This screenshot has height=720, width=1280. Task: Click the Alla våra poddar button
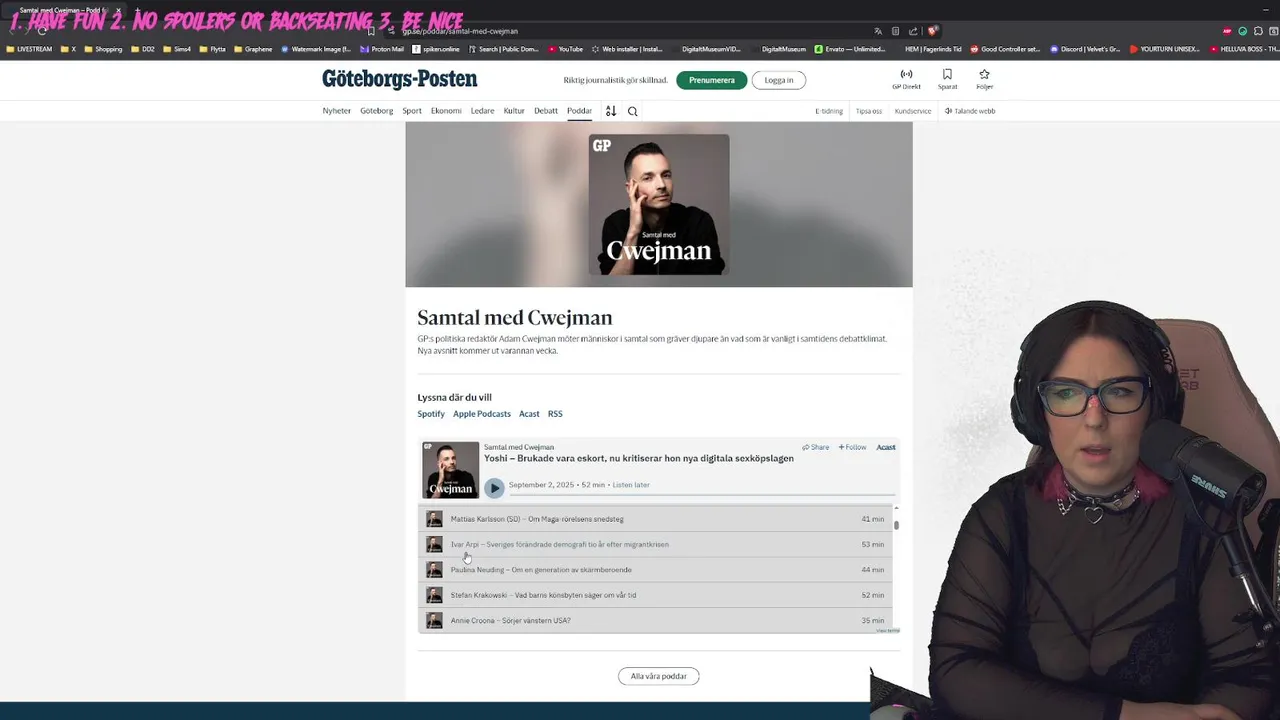658,676
